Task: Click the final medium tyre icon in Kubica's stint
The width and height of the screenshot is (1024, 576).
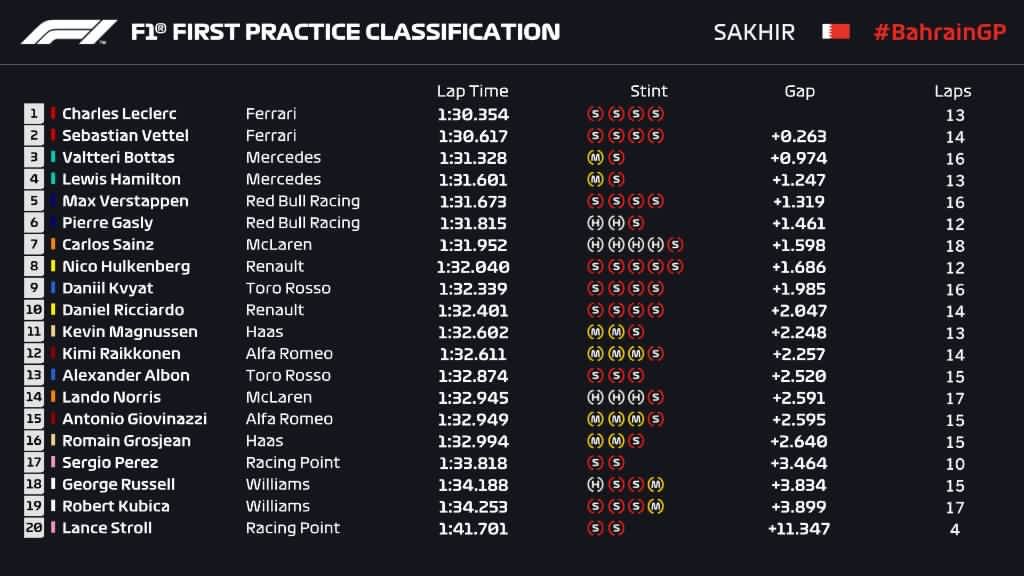Action: (656, 506)
